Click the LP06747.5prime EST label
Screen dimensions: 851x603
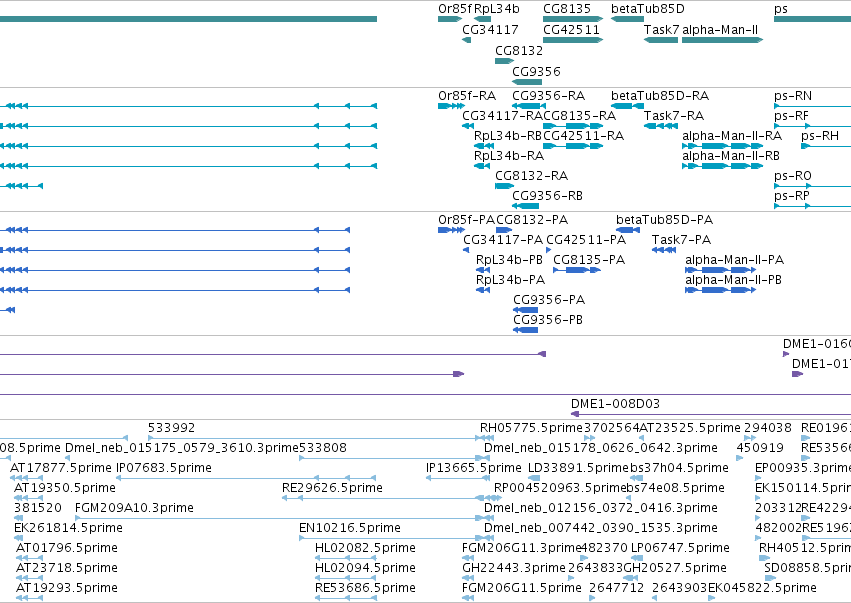680,548
